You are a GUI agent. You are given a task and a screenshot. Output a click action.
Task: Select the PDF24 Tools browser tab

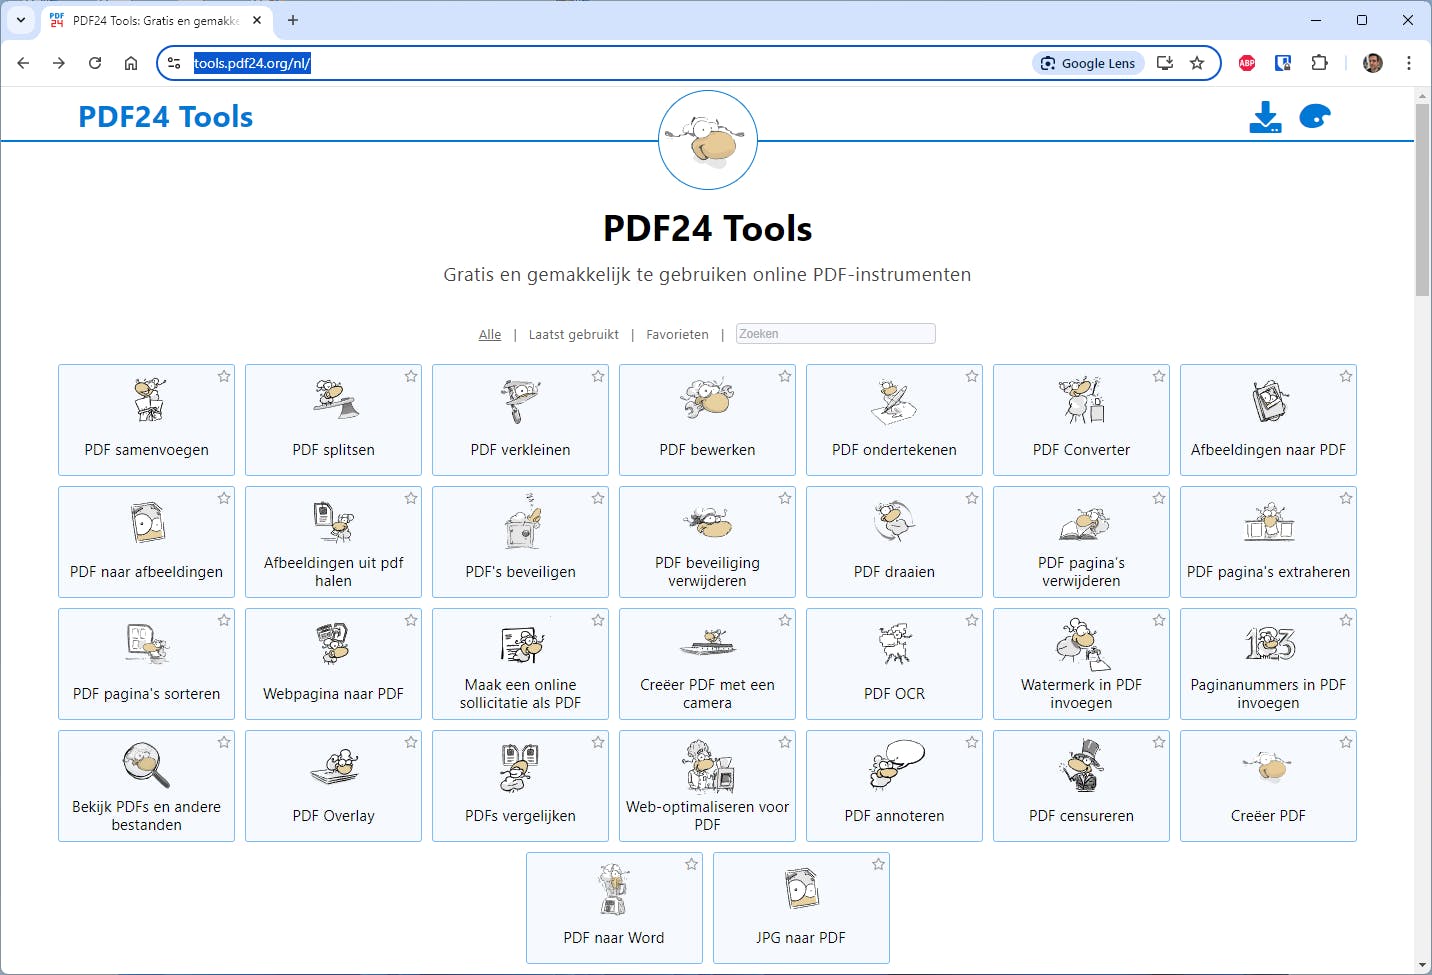pyautogui.click(x=156, y=20)
